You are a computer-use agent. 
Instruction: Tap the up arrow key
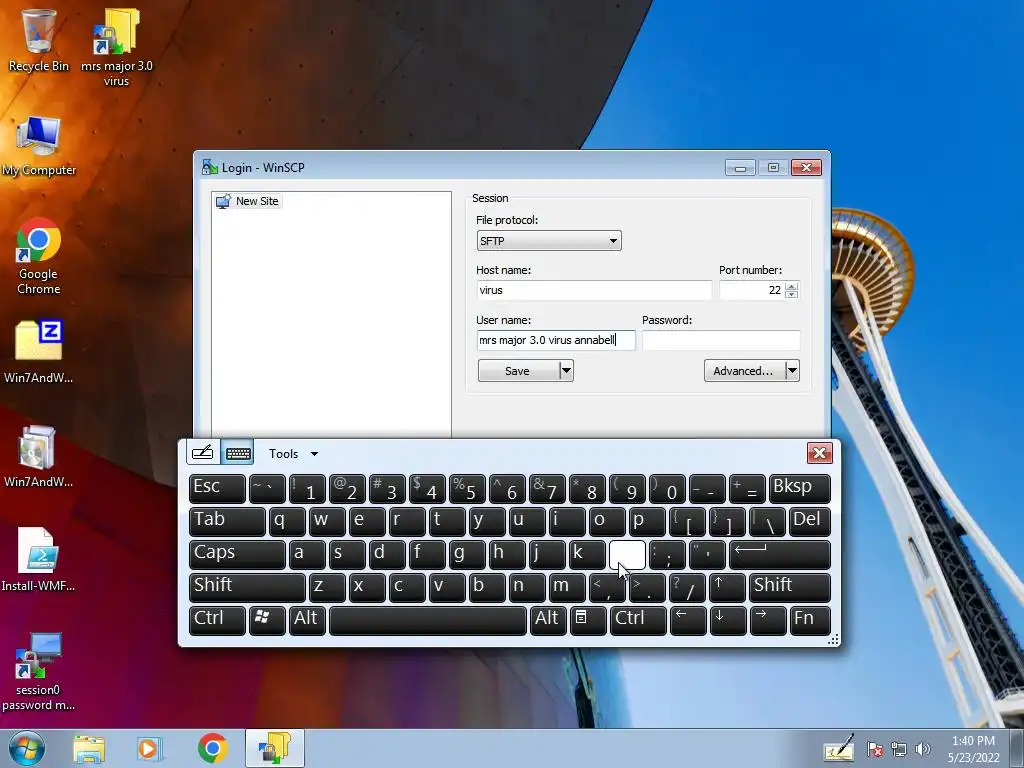[x=727, y=587]
